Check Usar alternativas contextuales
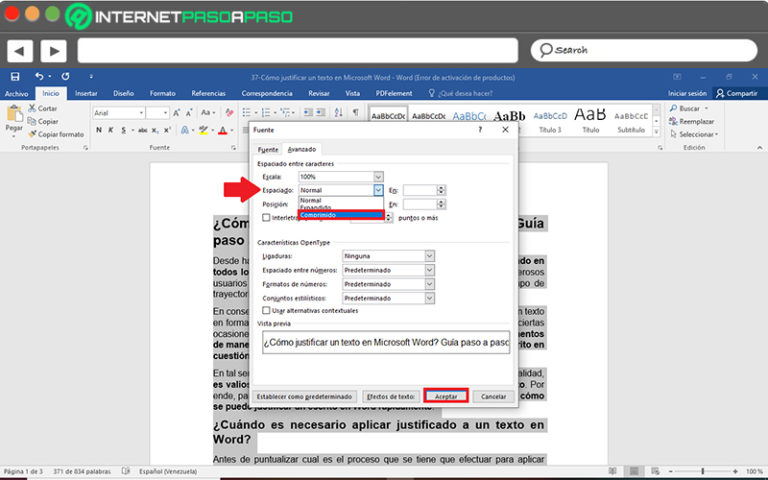 [x=266, y=310]
